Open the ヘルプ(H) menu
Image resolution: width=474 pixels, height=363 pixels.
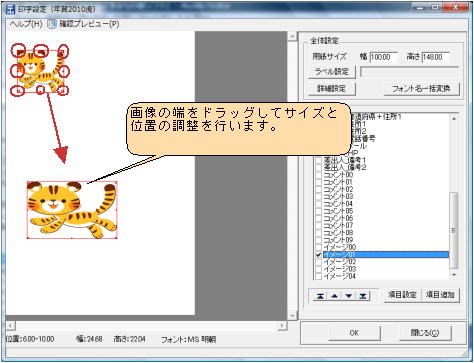(x=26, y=24)
